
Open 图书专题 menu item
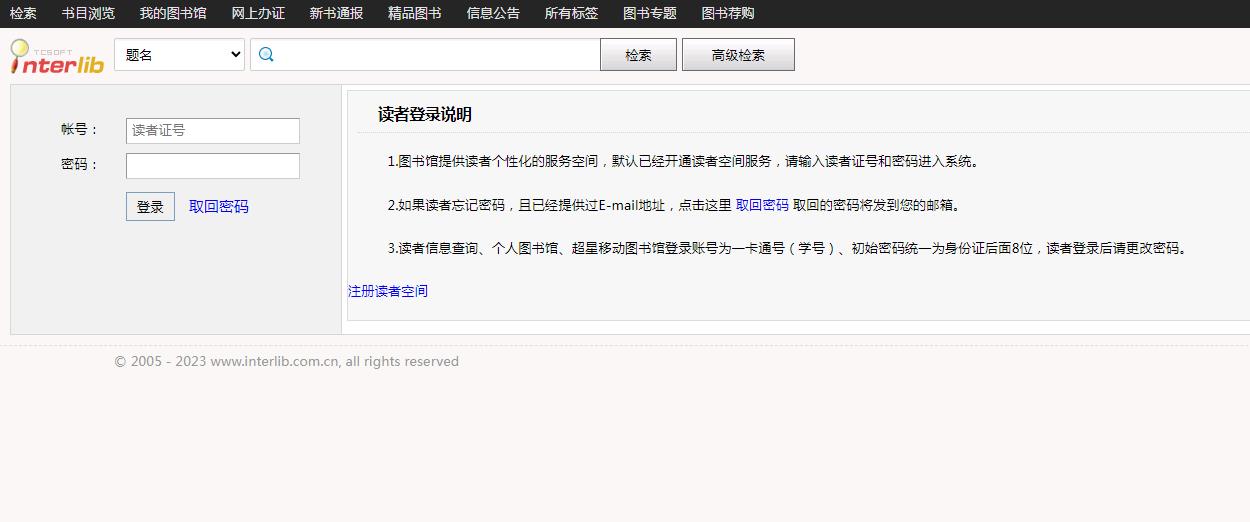pos(649,13)
